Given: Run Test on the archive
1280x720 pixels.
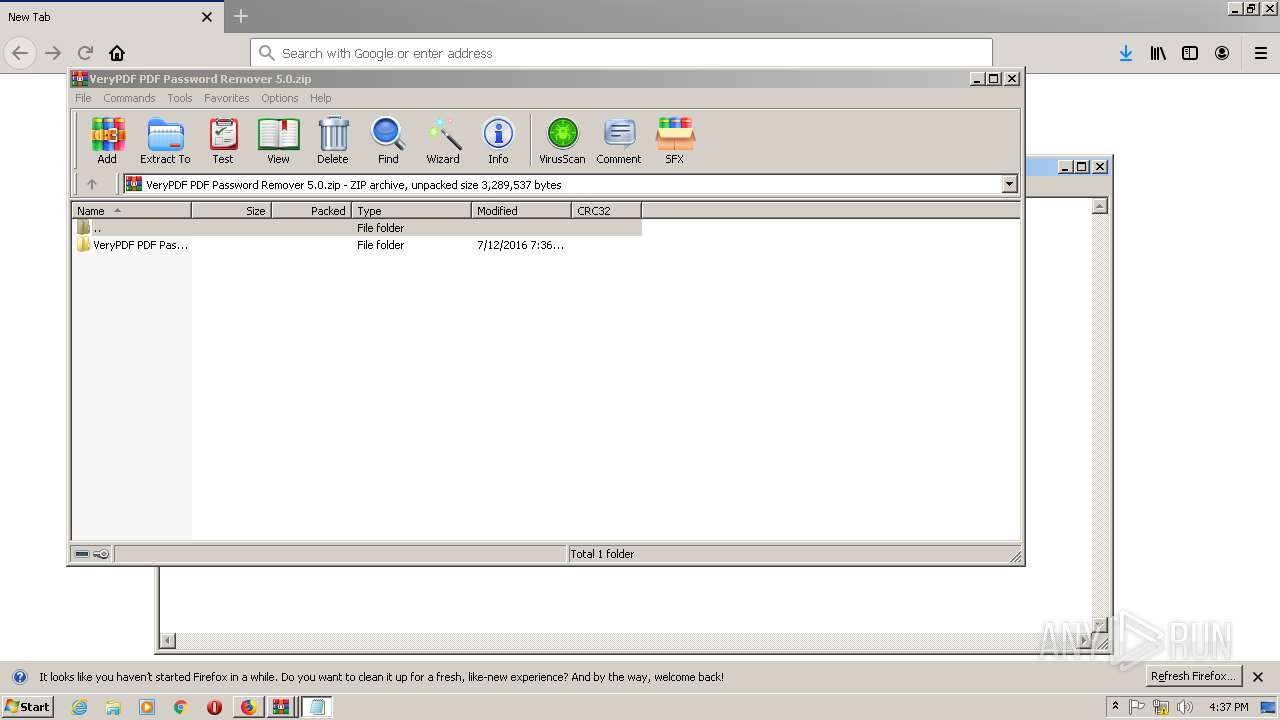Looking at the screenshot, I should [x=223, y=140].
